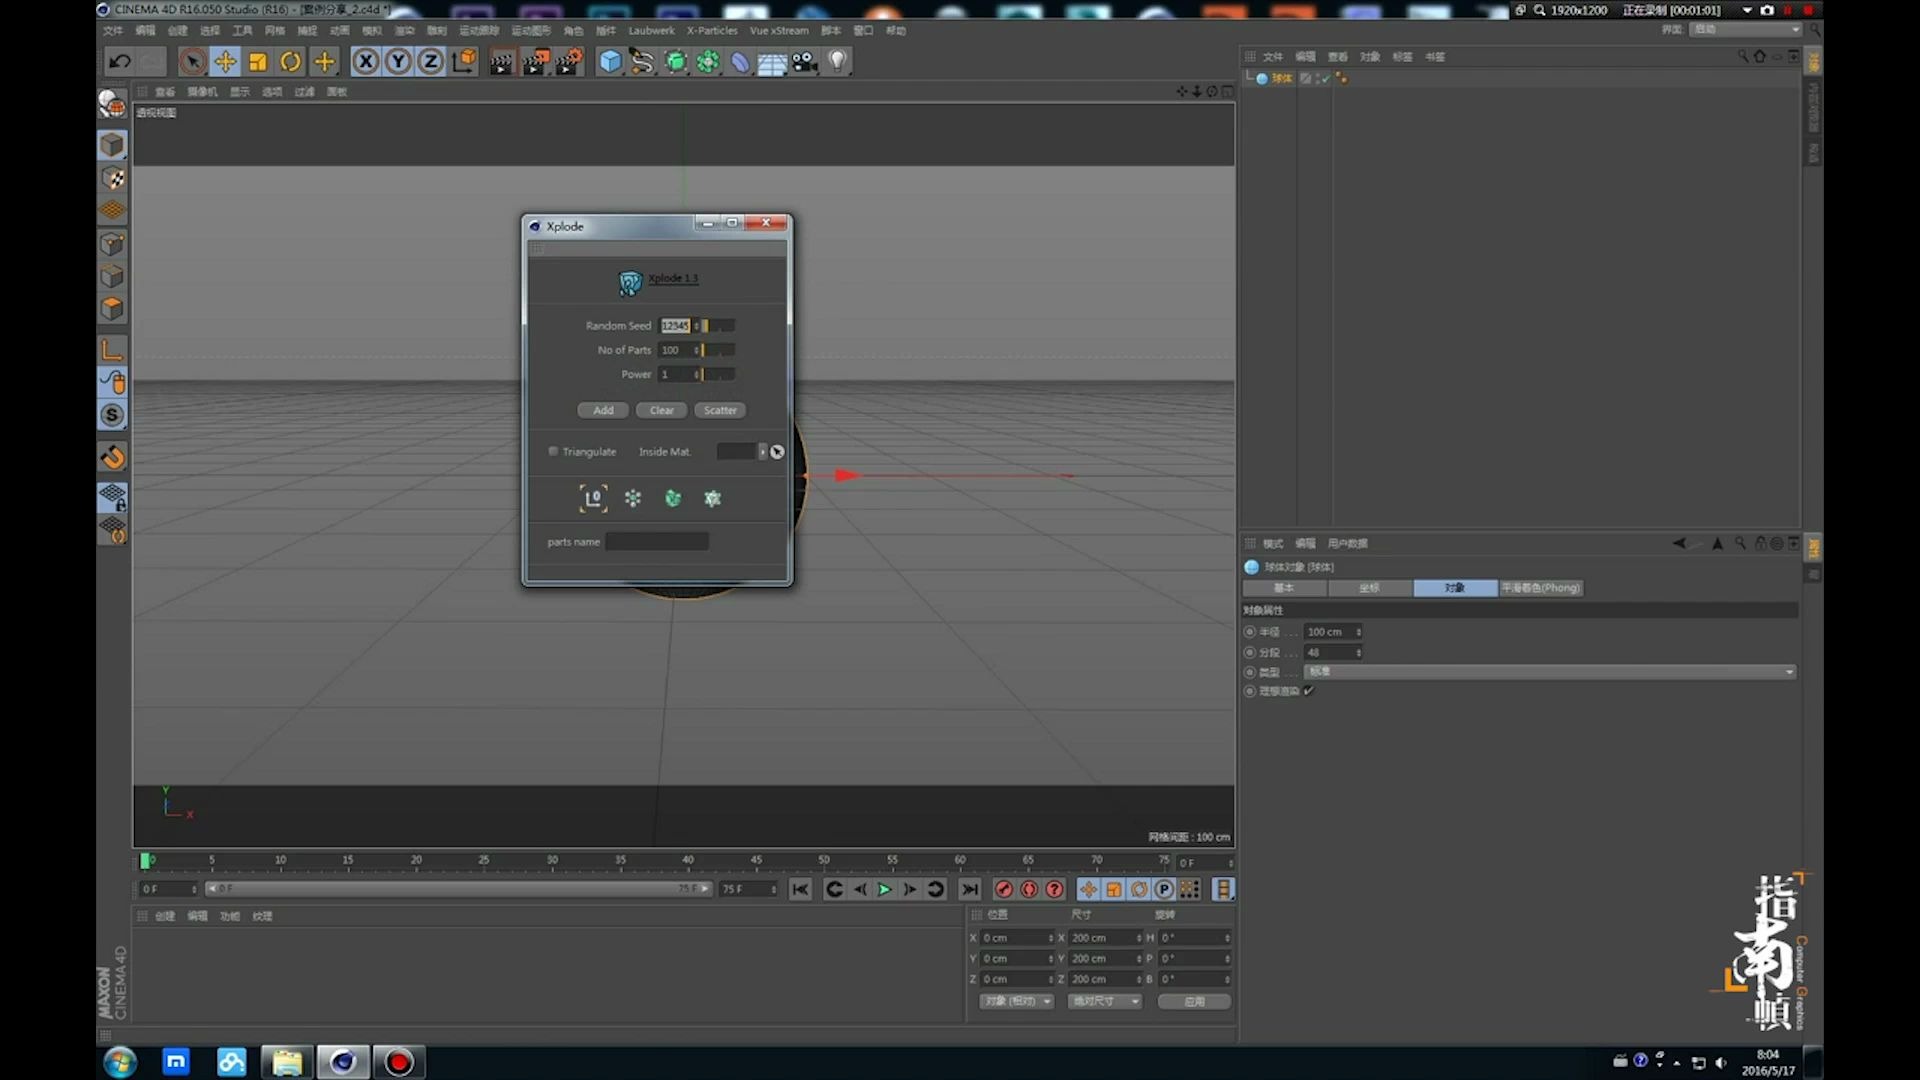Click the Enable Axis L-shaped icon
Screen dimensions: 1920x1080
coord(112,350)
